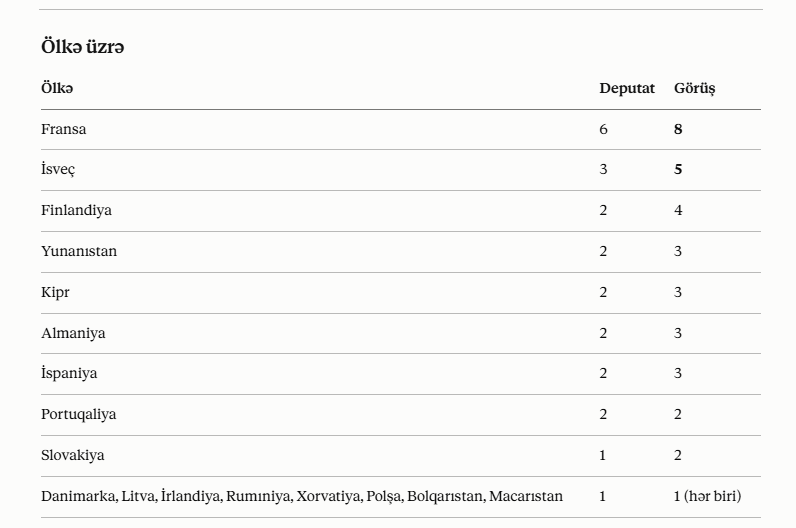Select the Kipr row label
Screen dimensions: 796x528
tap(55, 292)
